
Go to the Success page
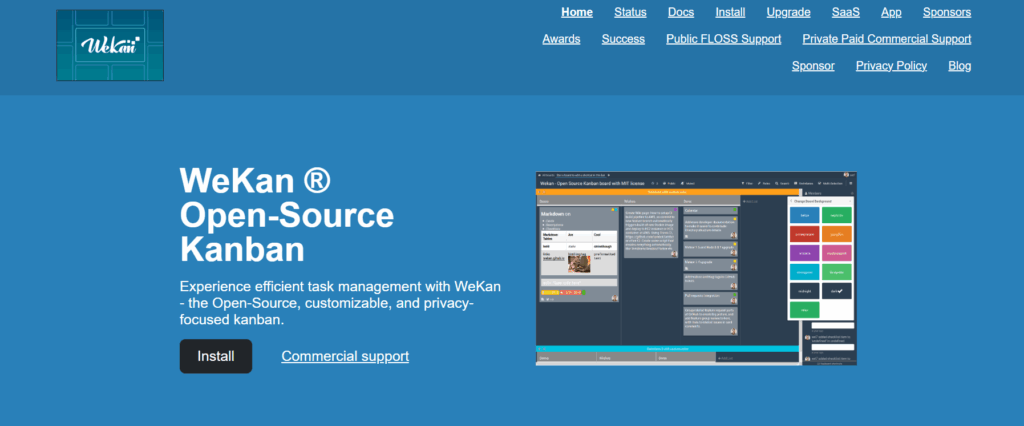pyautogui.click(x=623, y=39)
